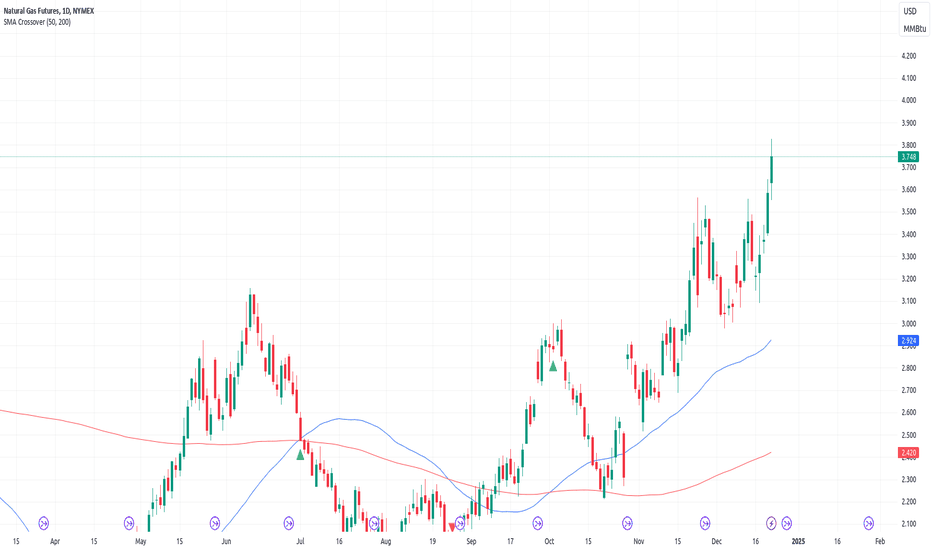Click the 4.000 price axis label
932x550 pixels.
(x=908, y=100)
